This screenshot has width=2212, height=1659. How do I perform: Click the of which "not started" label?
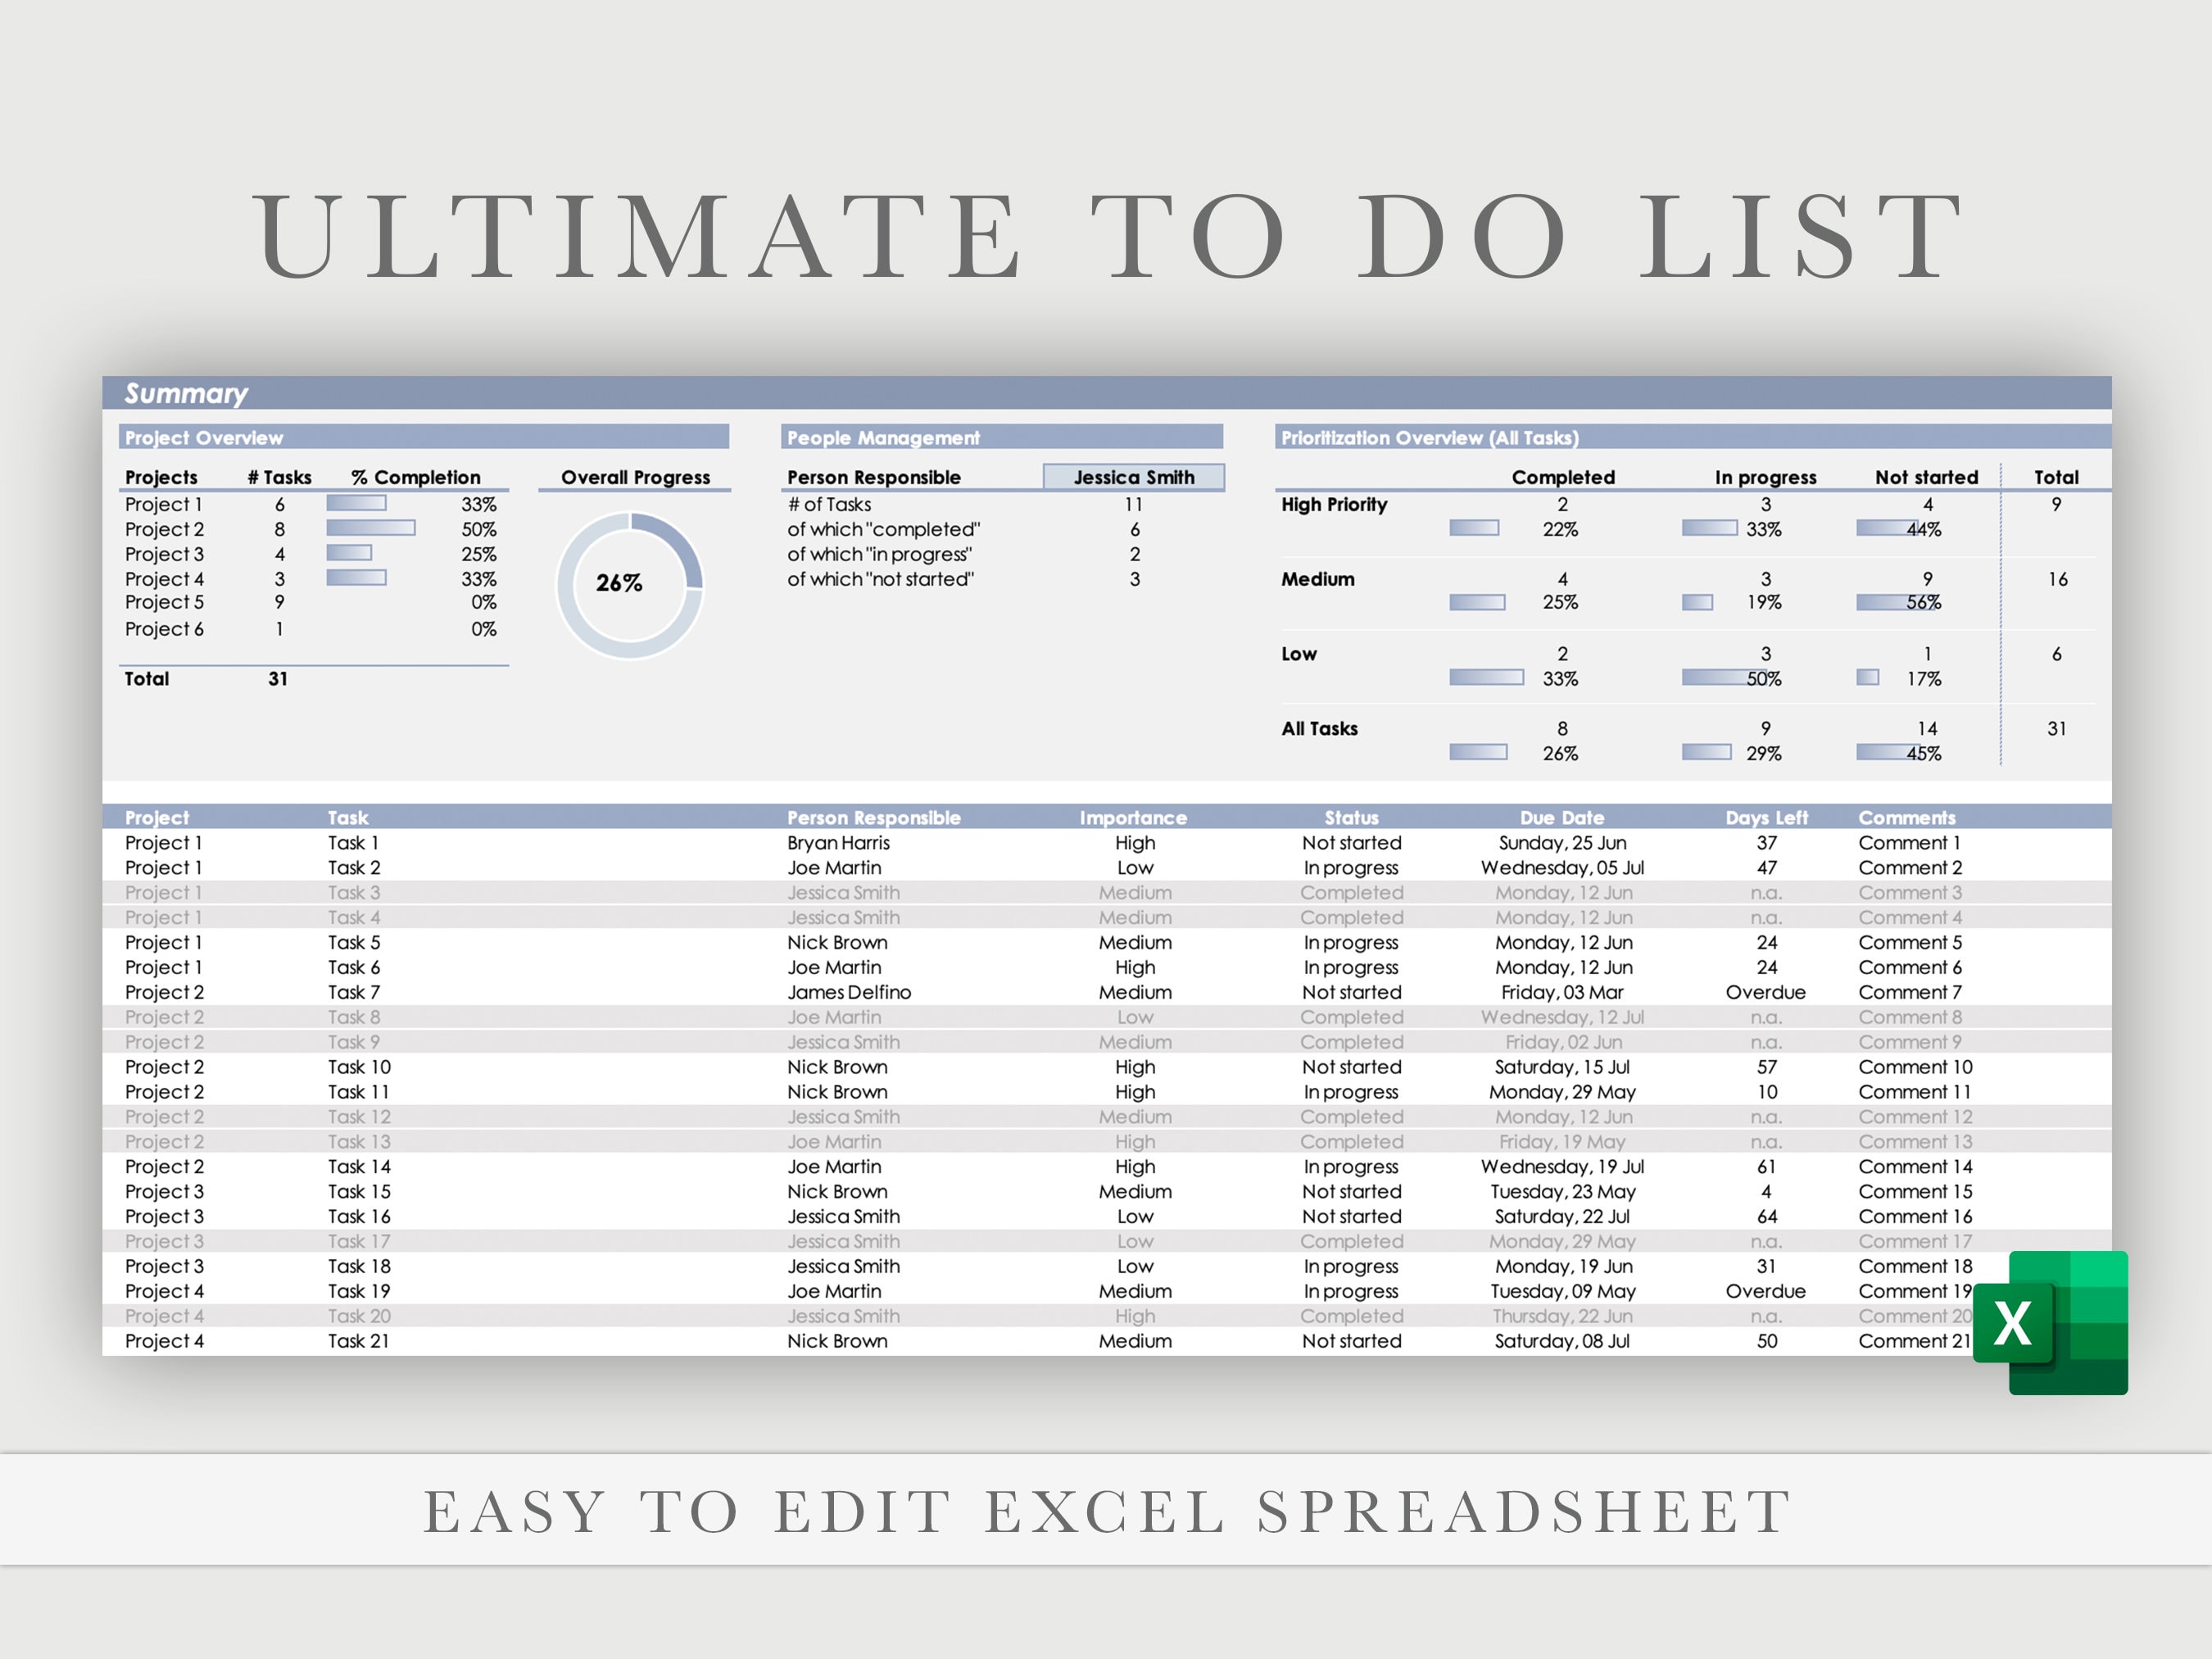[x=880, y=579]
